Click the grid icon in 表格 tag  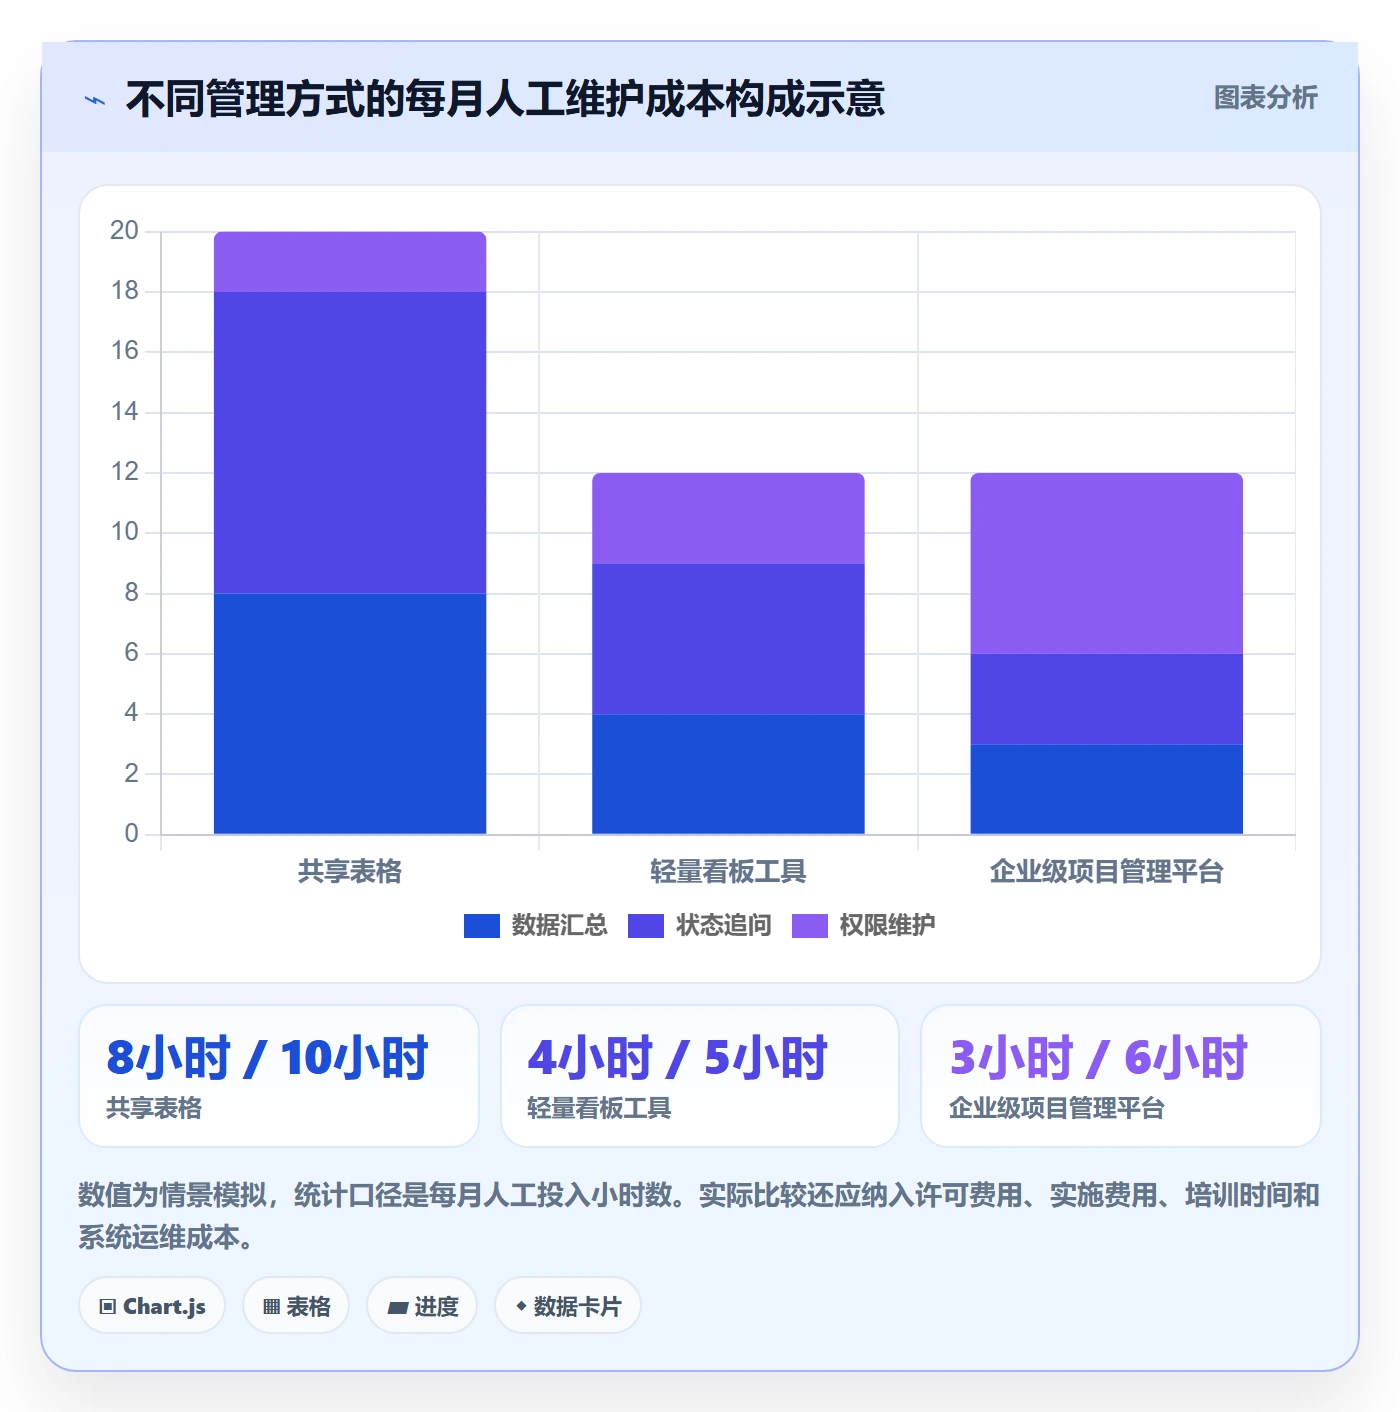tap(271, 1306)
